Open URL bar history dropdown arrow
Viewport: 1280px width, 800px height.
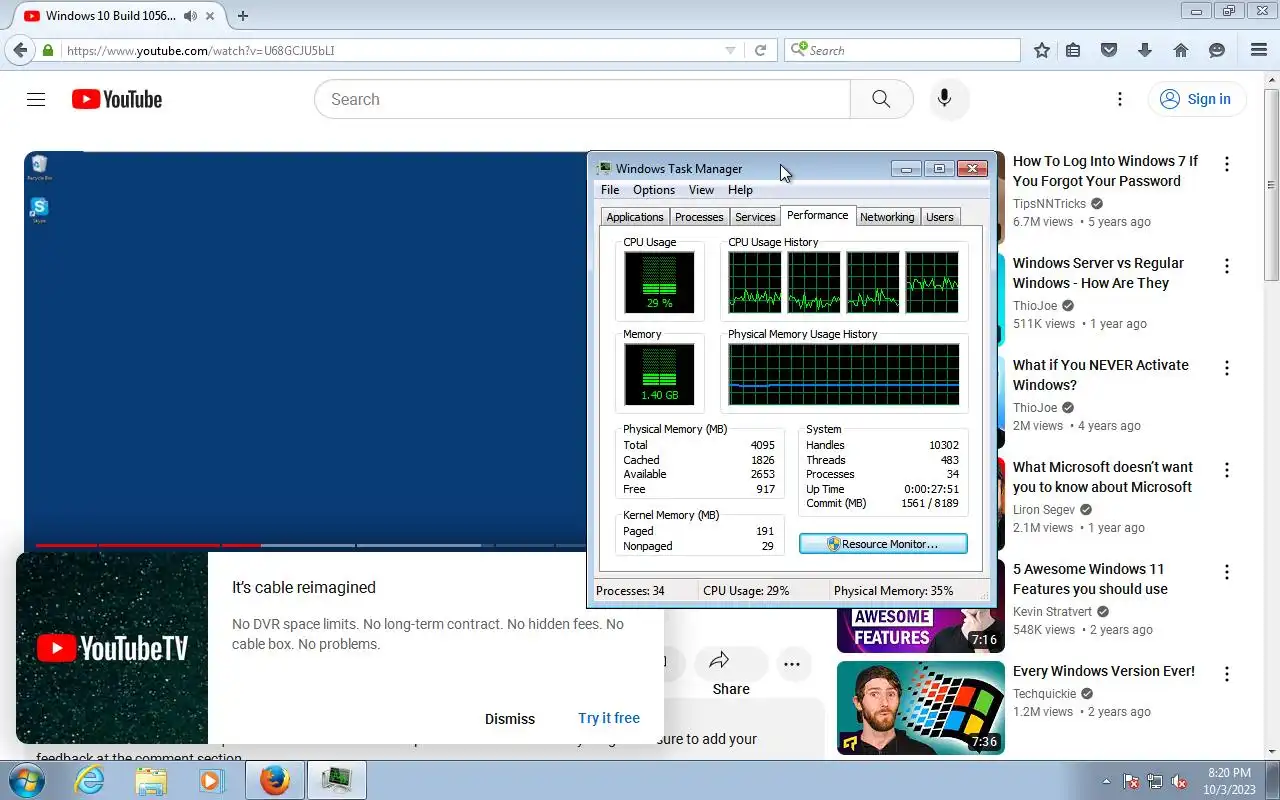[x=730, y=50]
